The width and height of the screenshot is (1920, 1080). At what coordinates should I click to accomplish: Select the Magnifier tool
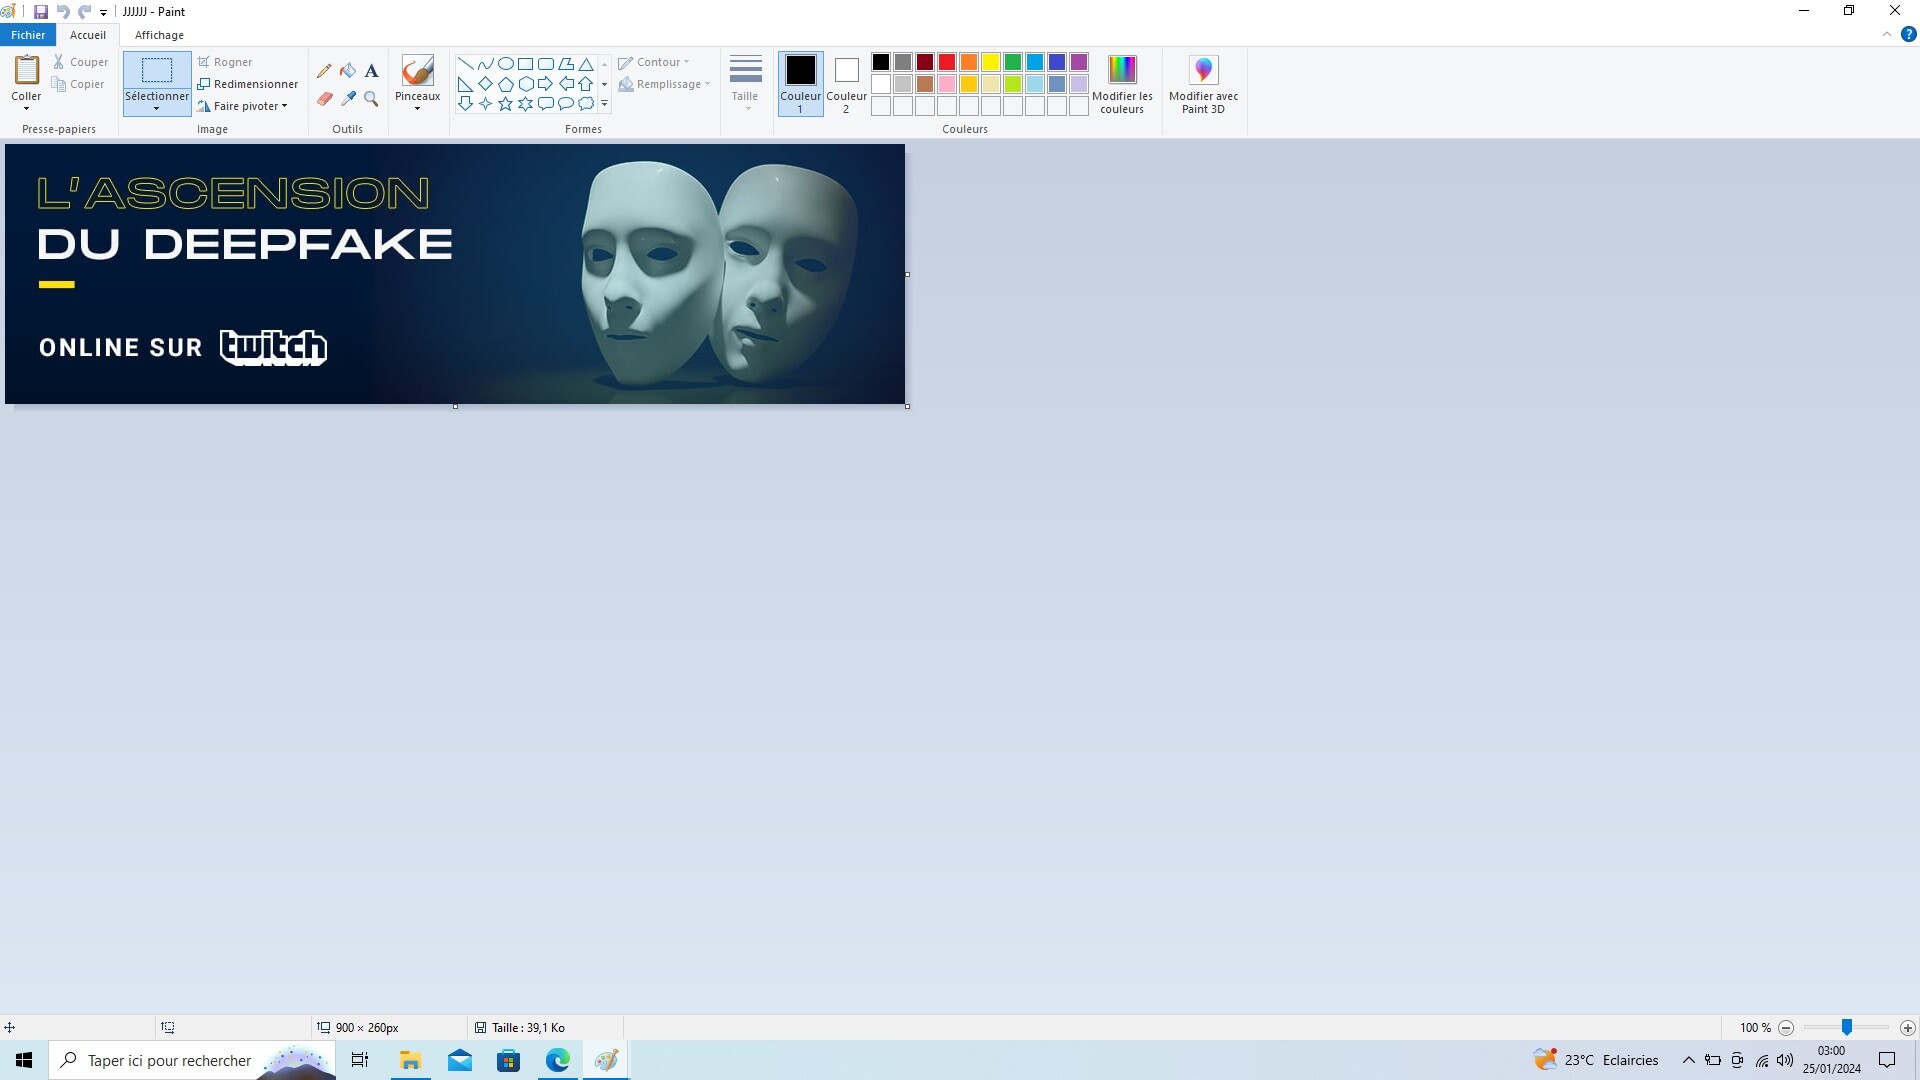point(371,99)
